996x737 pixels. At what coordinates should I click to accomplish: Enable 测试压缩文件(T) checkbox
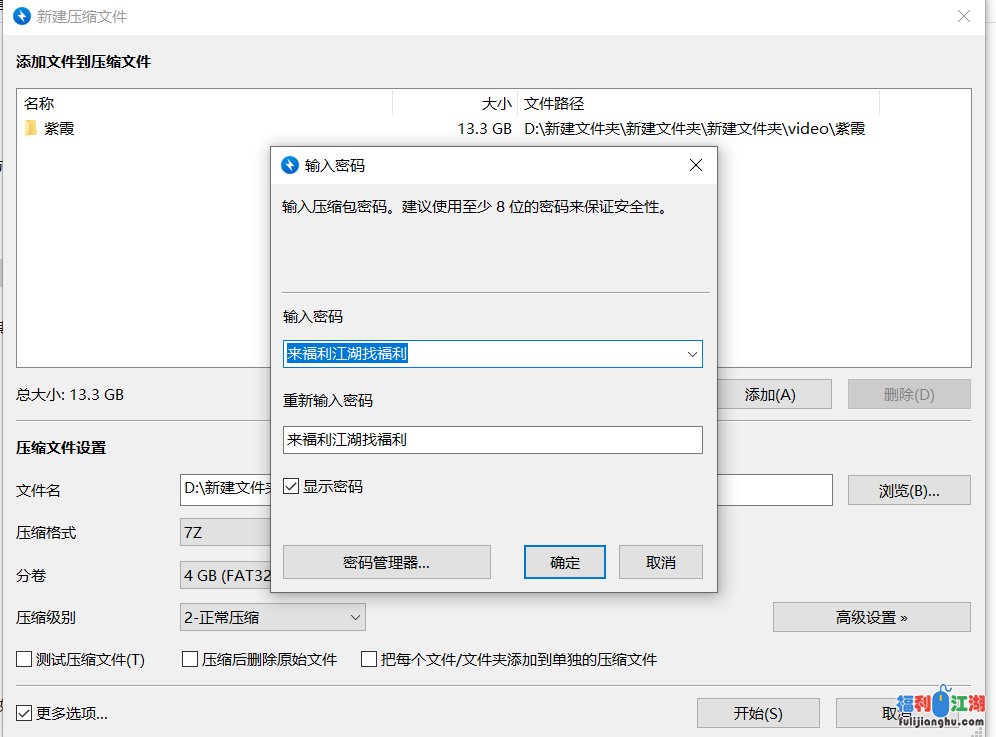click(x=24, y=660)
